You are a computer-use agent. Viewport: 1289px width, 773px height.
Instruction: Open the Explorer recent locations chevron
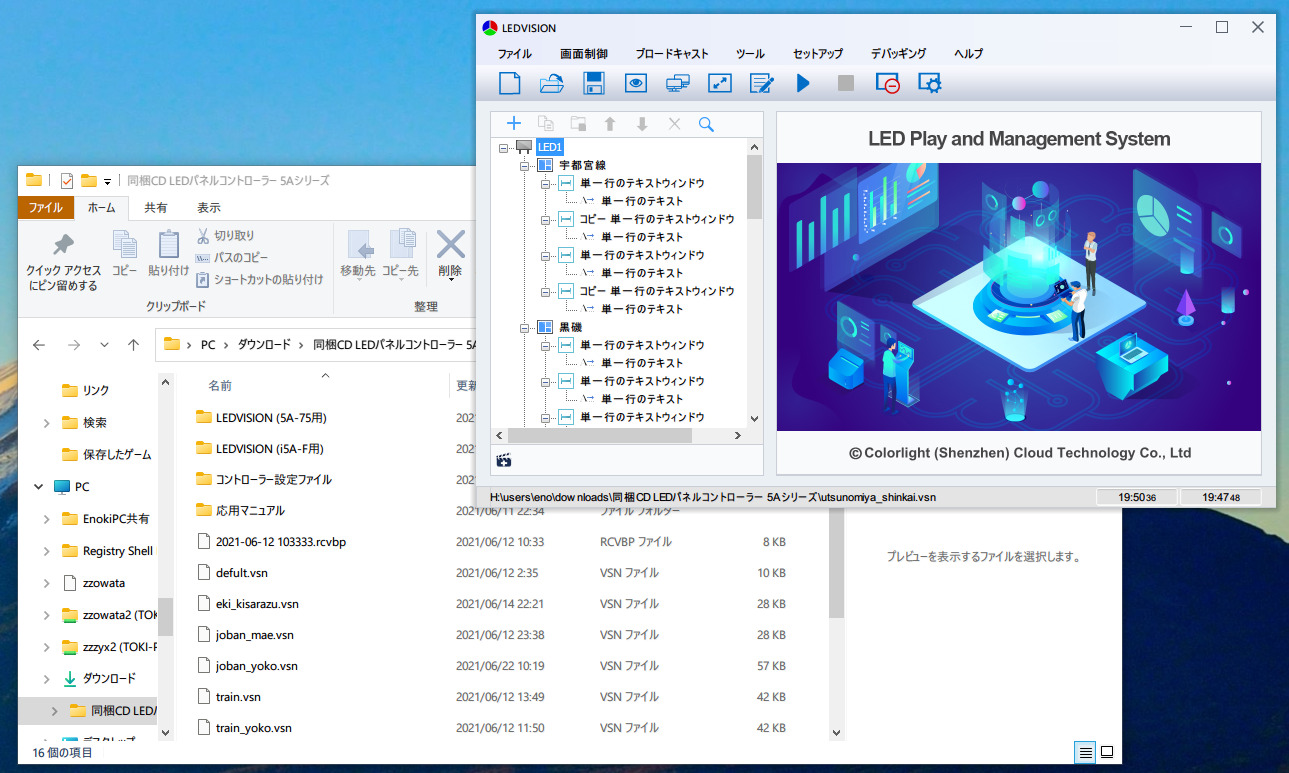pos(104,345)
